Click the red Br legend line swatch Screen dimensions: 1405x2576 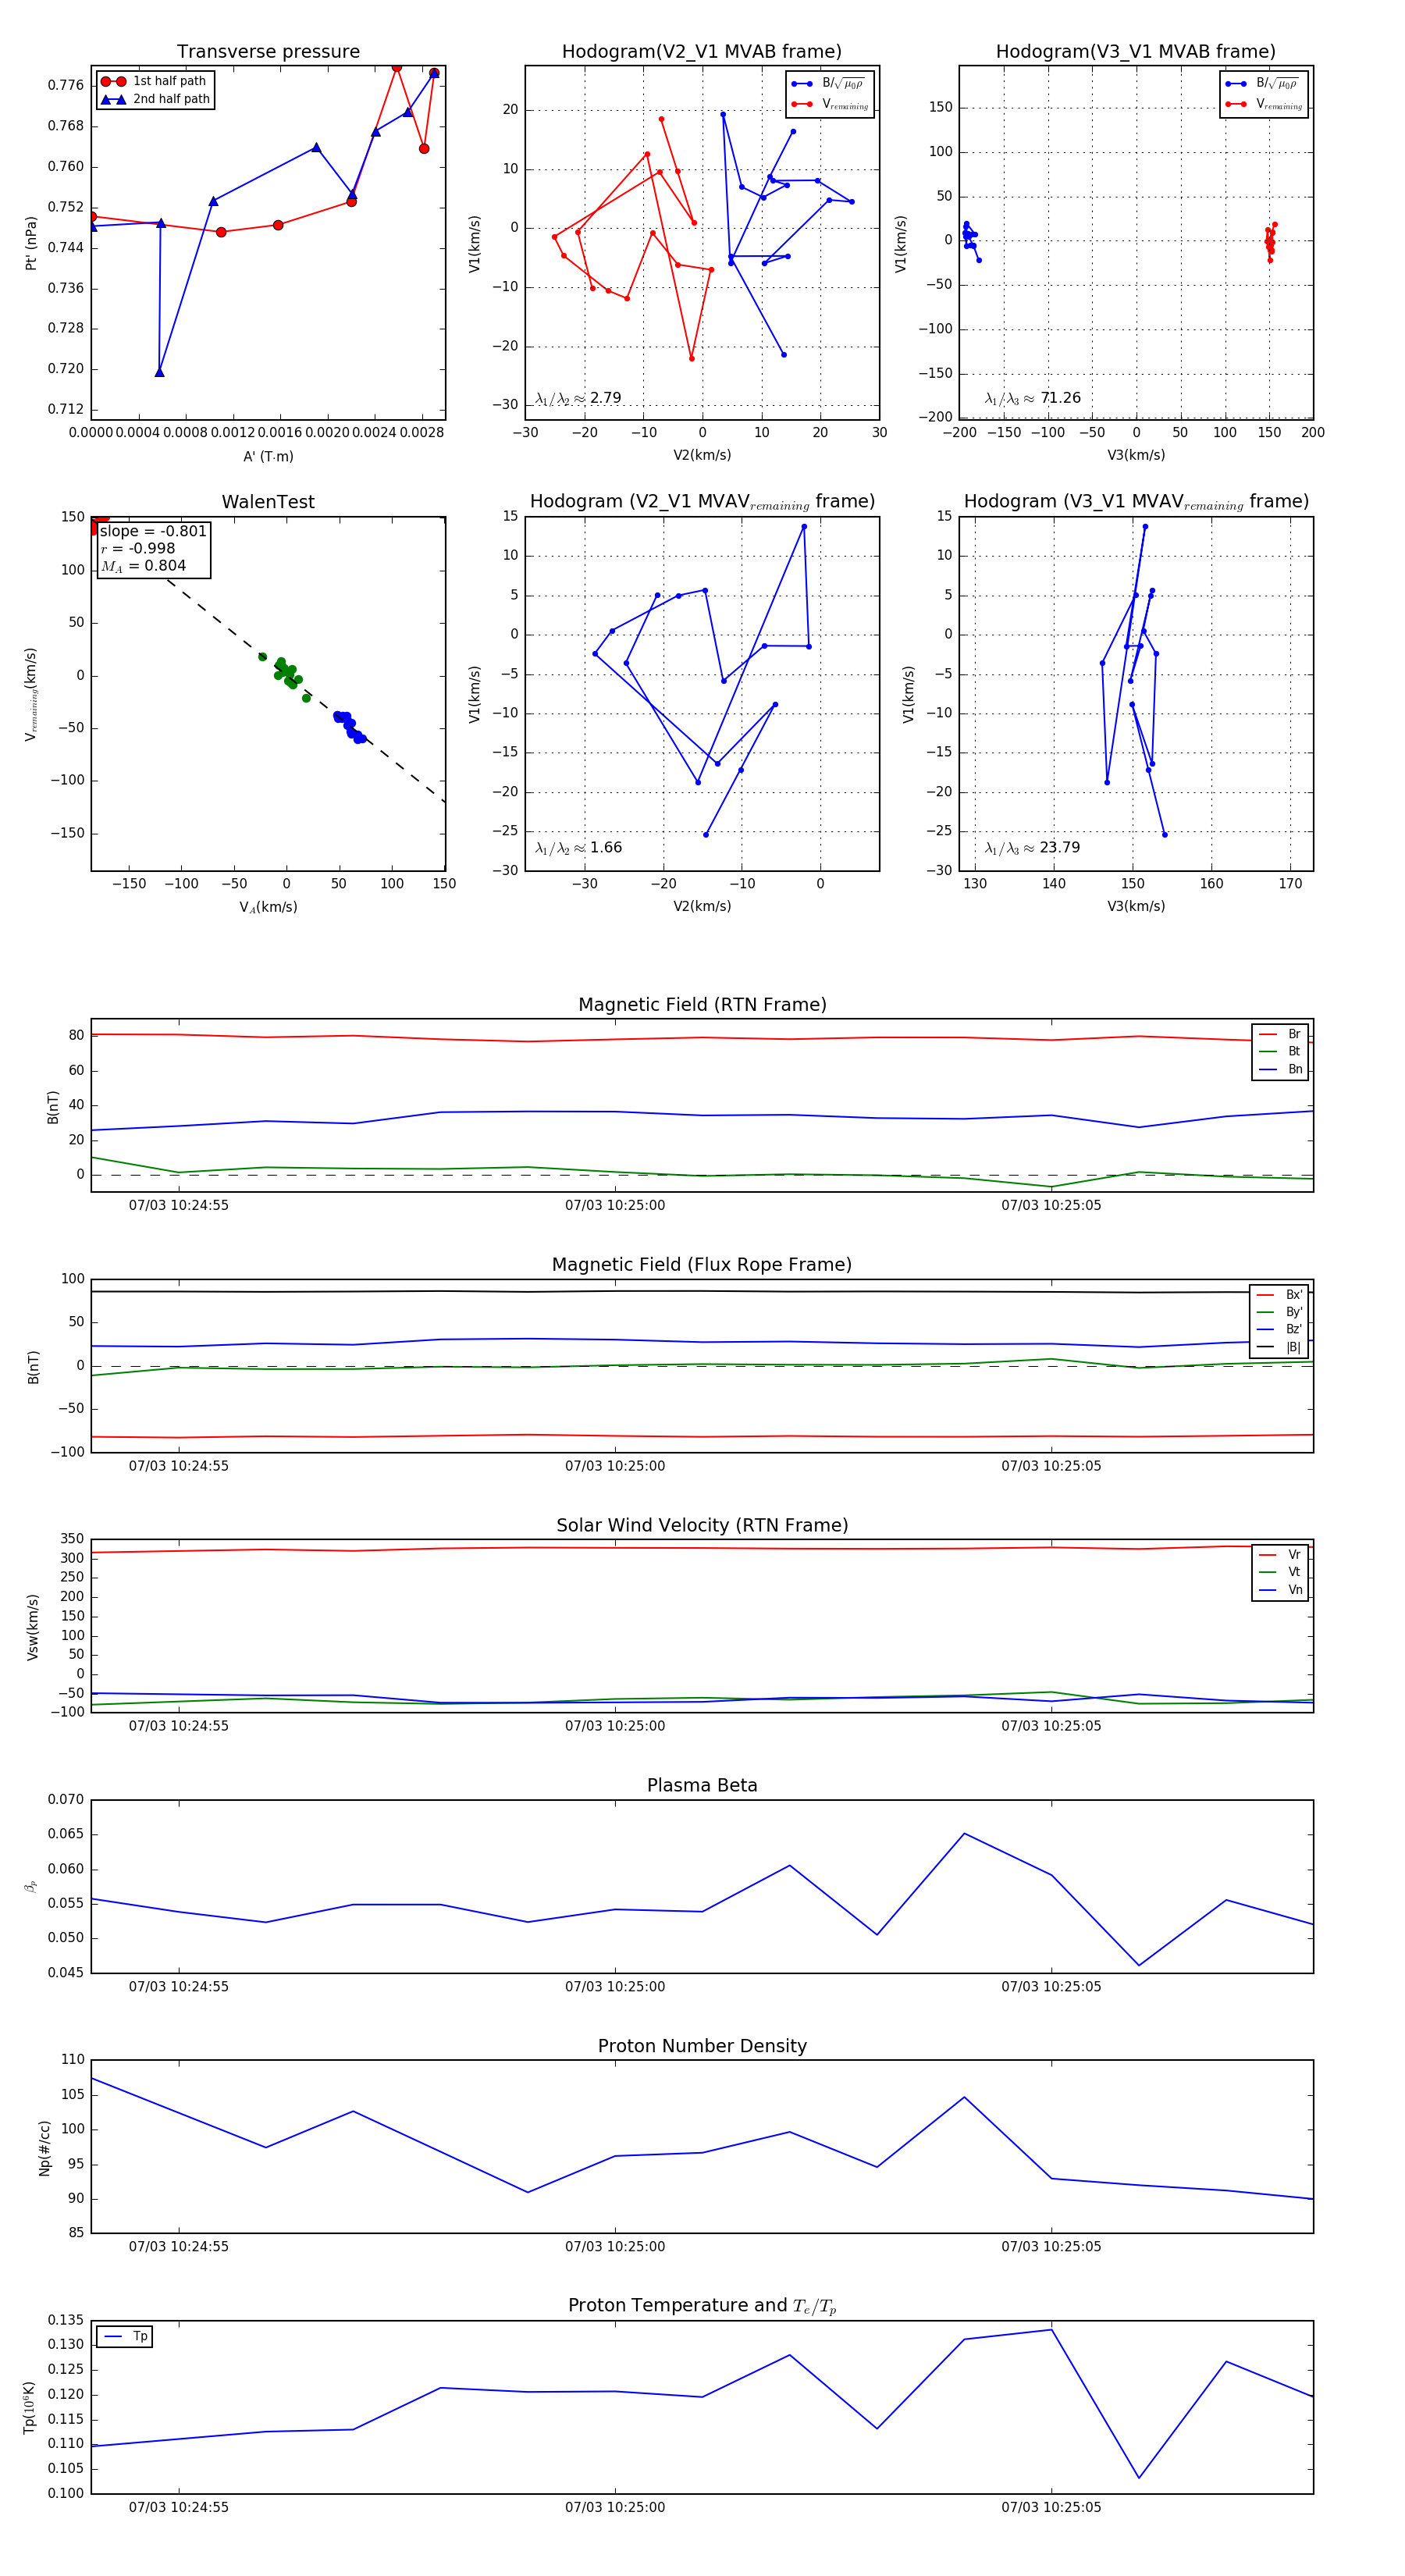pos(1268,1034)
